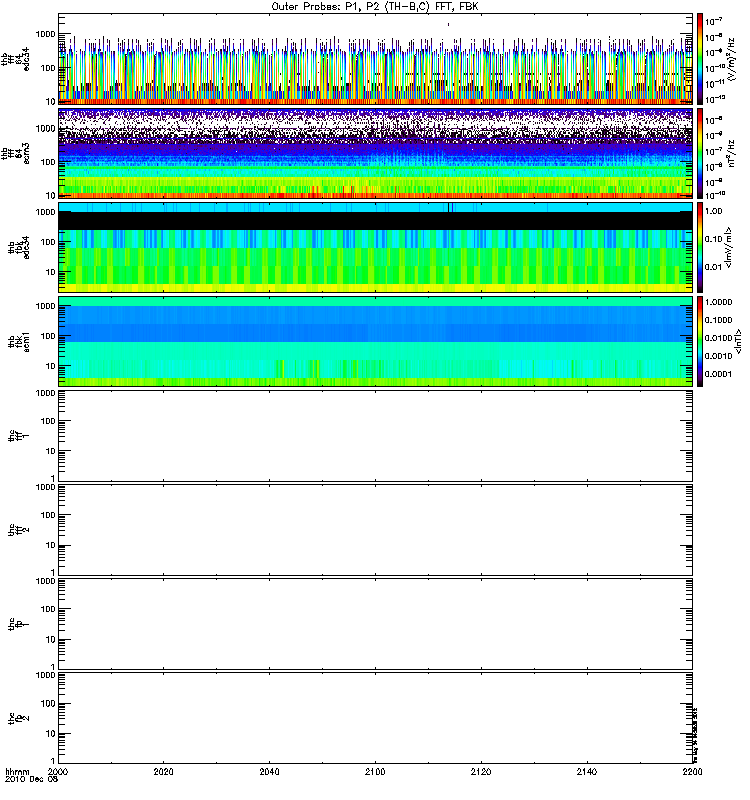Viewport: 750px width, 800px height.
Task: Click the 2020 time axis label
Action: click(x=164, y=771)
